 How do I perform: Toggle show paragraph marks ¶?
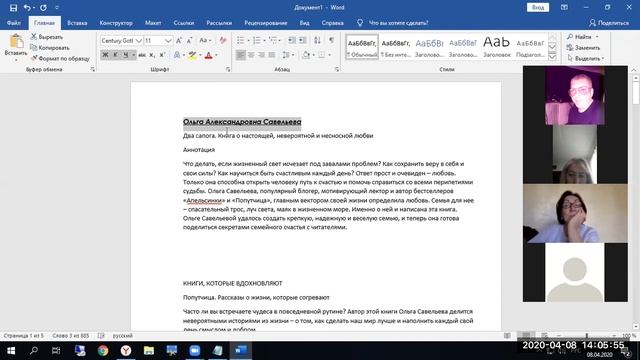331,40
